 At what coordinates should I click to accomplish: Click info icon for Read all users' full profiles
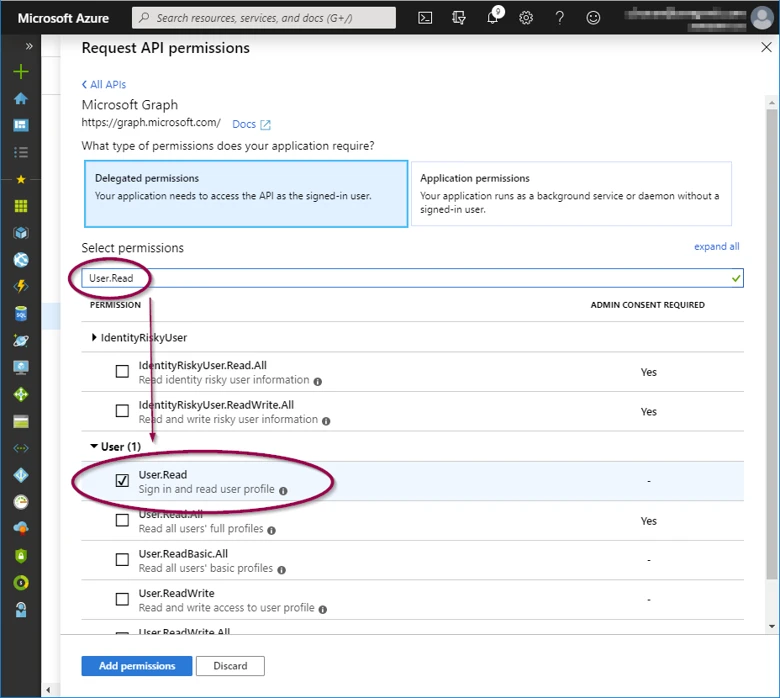pyautogui.click(x=271, y=530)
